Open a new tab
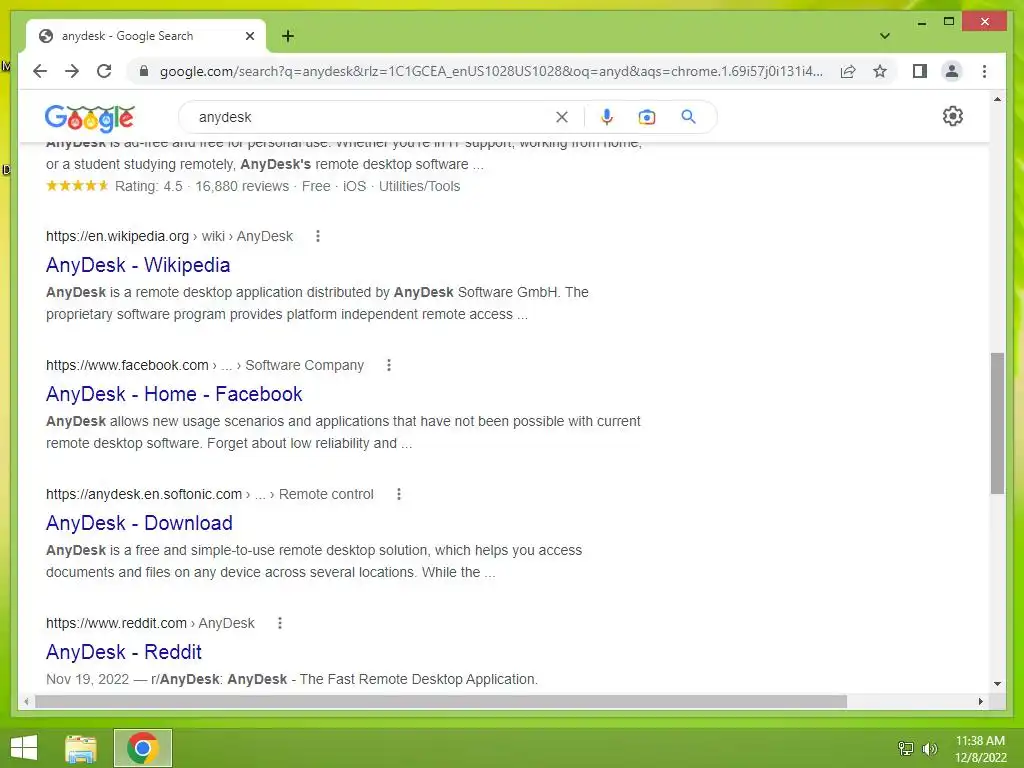Viewport: 1024px width, 768px height. (288, 36)
